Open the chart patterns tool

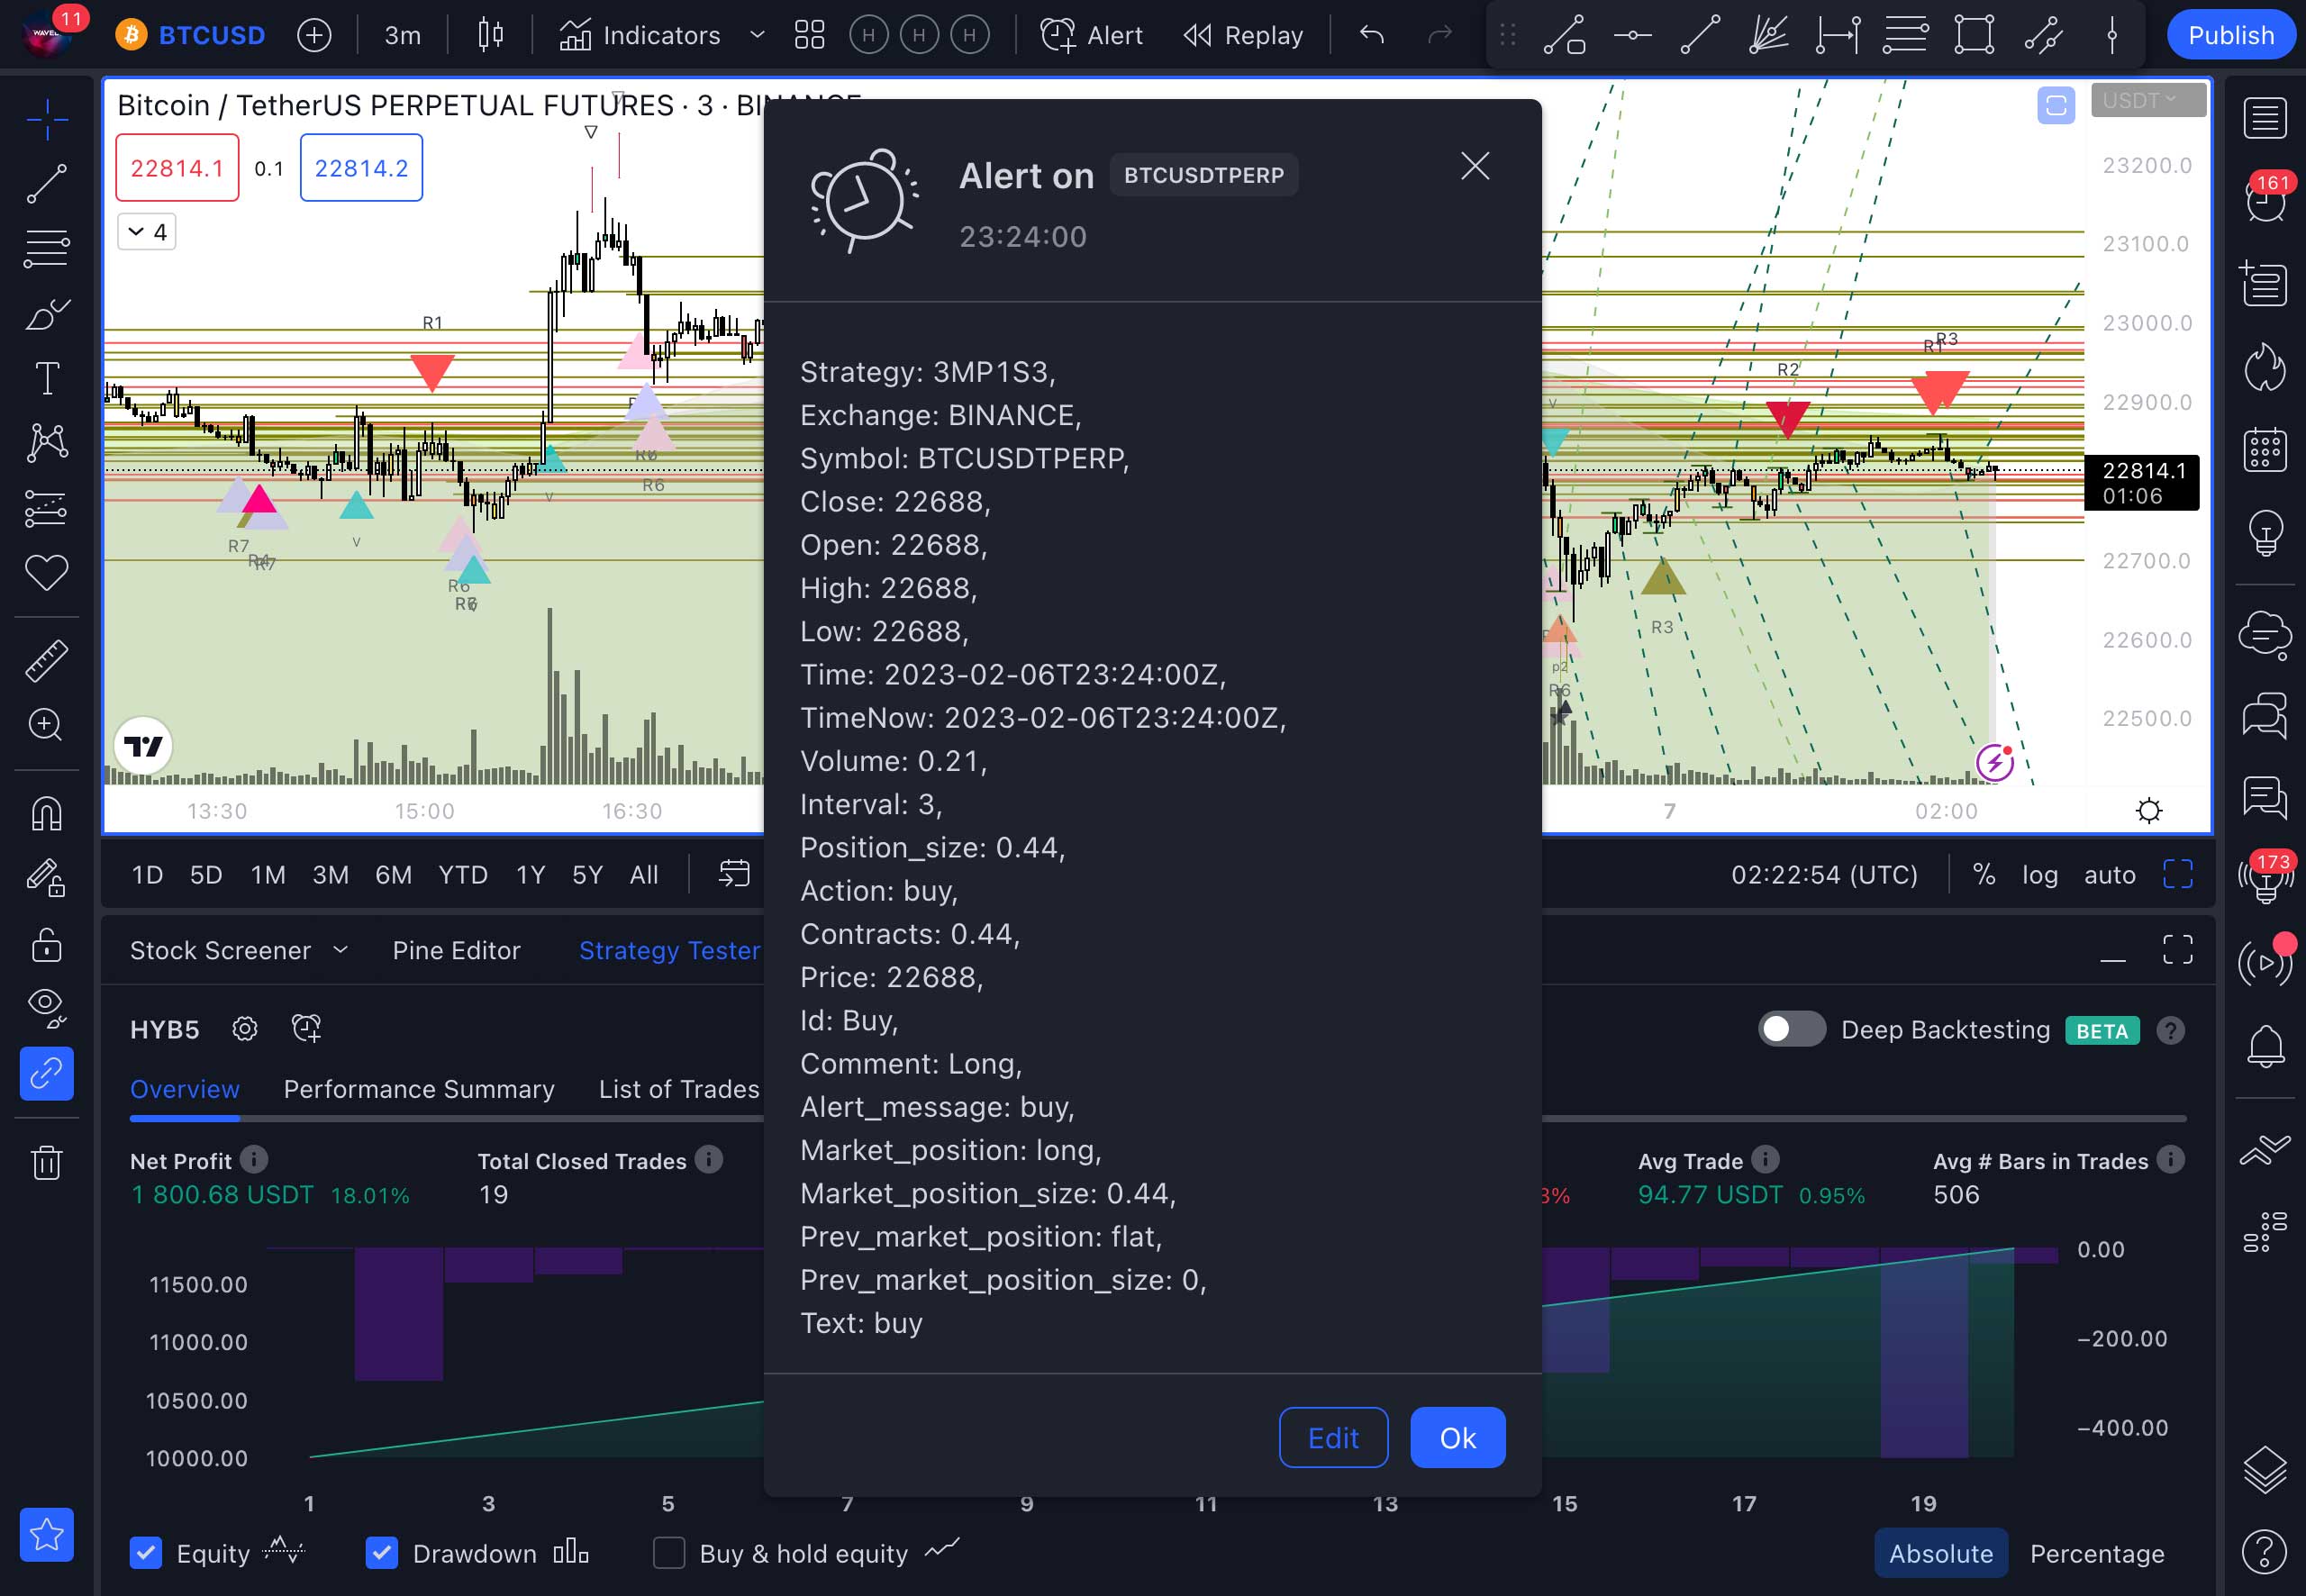(x=47, y=442)
